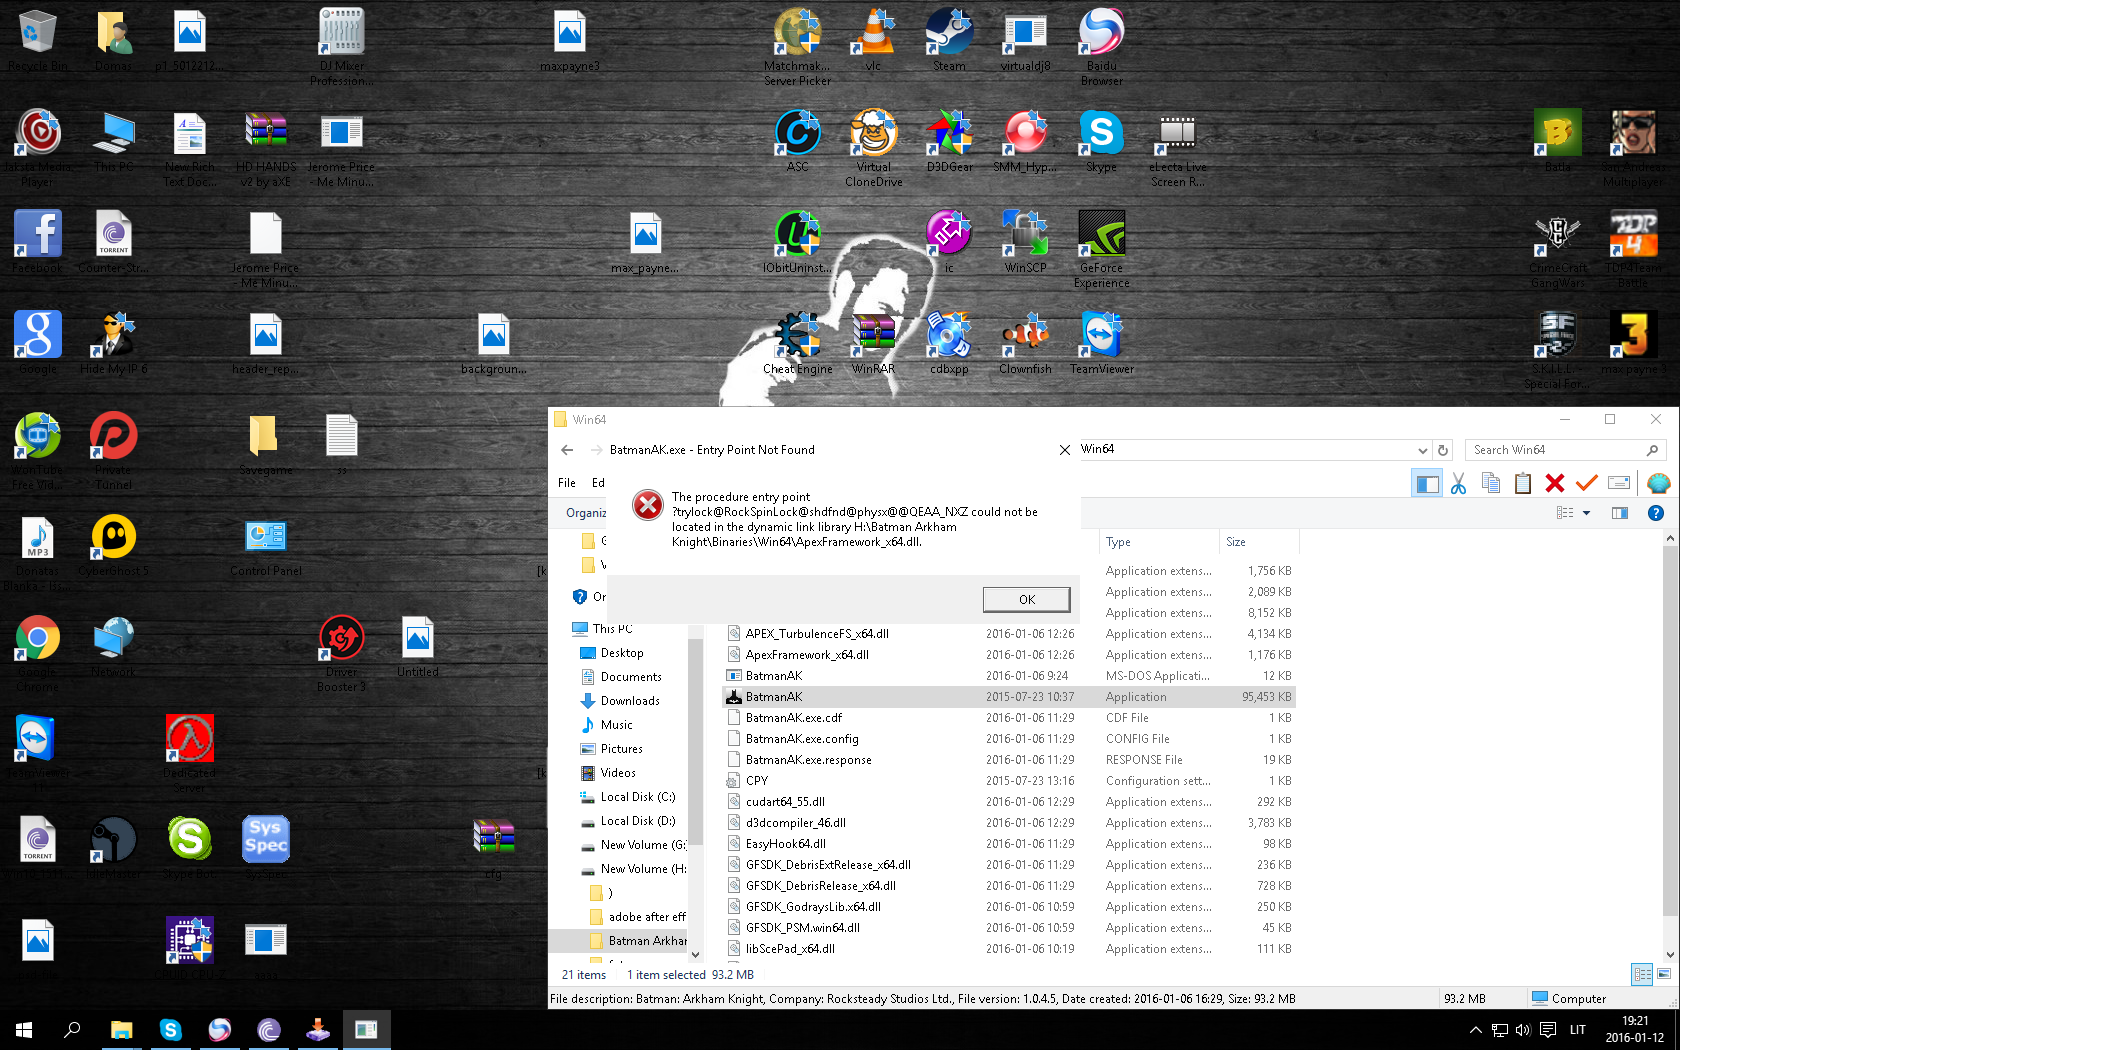Click the Refresh button beside the address bar
The width and height of the screenshot is (2120, 1050).
[1443, 450]
